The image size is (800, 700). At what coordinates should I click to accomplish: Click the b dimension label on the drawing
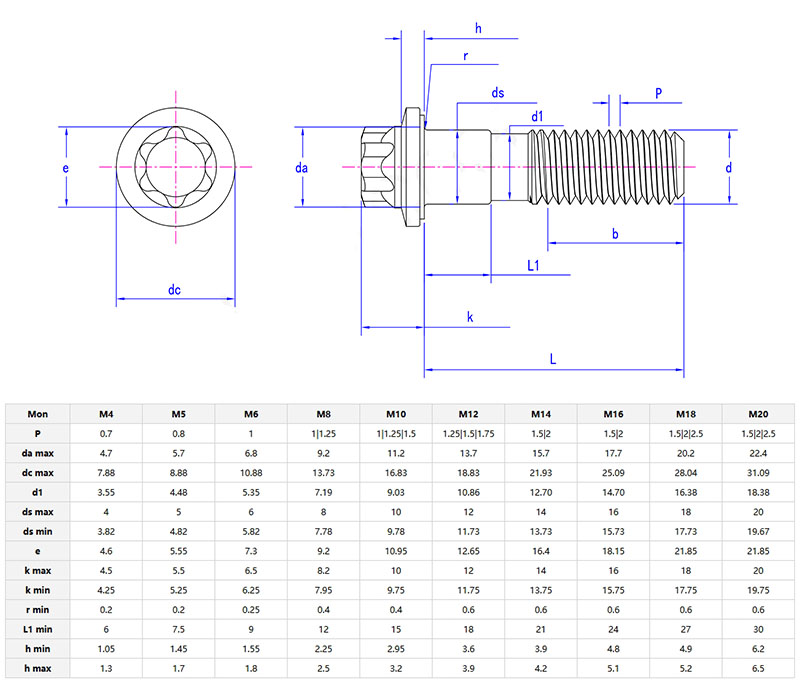(x=614, y=234)
